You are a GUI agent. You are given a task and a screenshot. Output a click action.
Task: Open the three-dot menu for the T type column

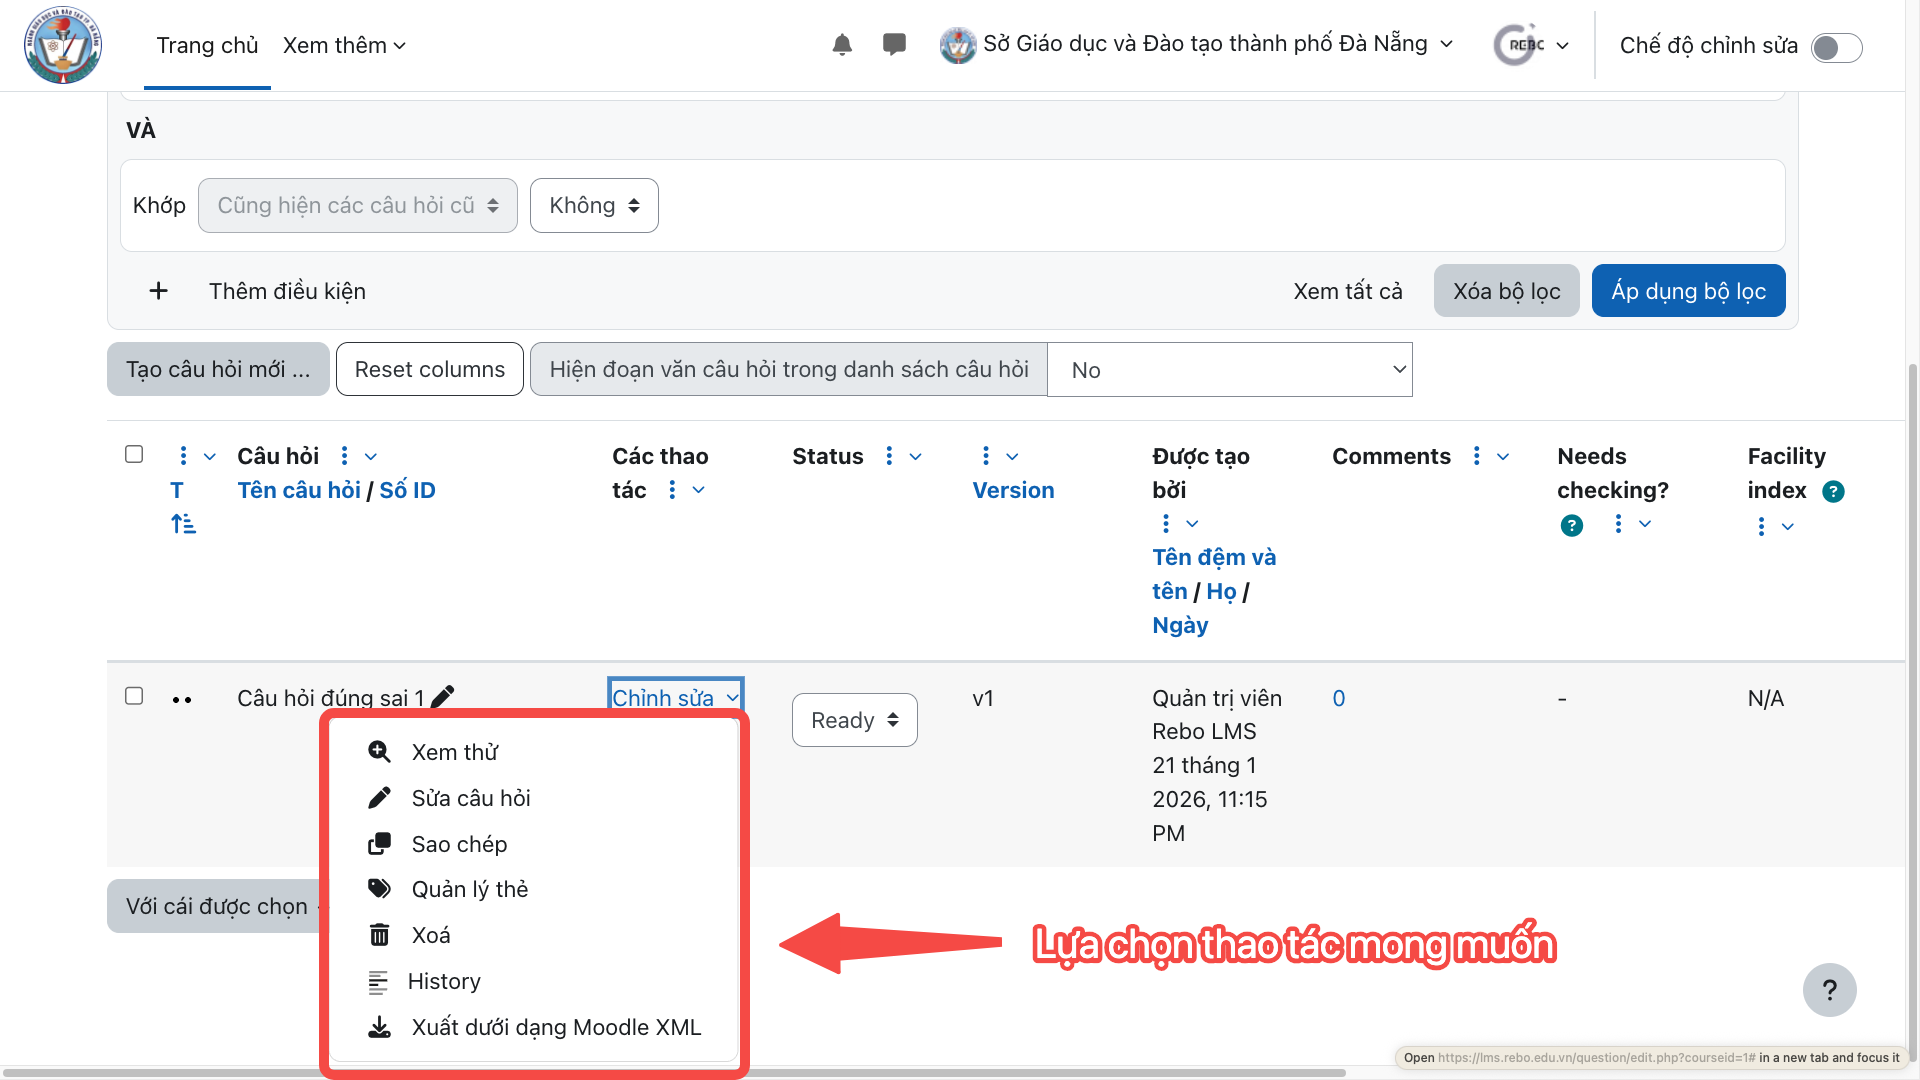coord(183,456)
